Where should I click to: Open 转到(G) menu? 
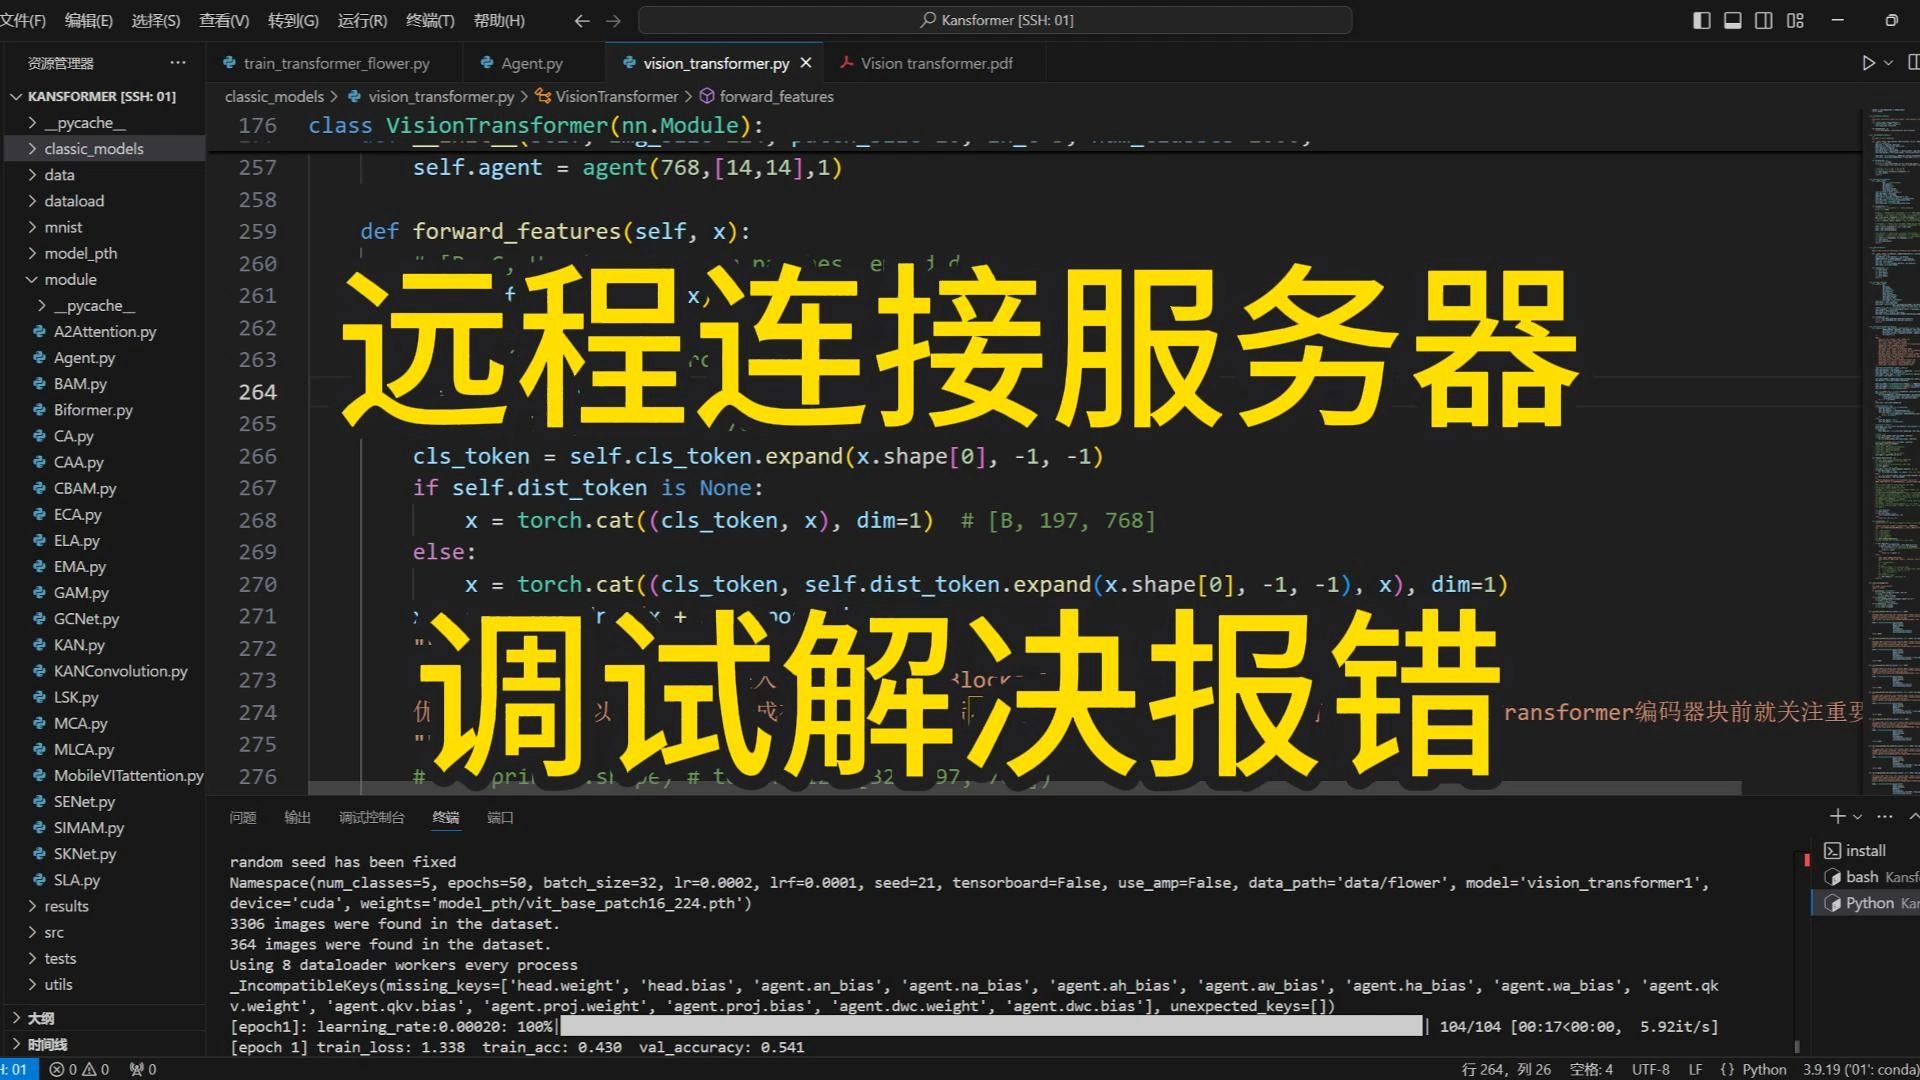[x=293, y=20]
